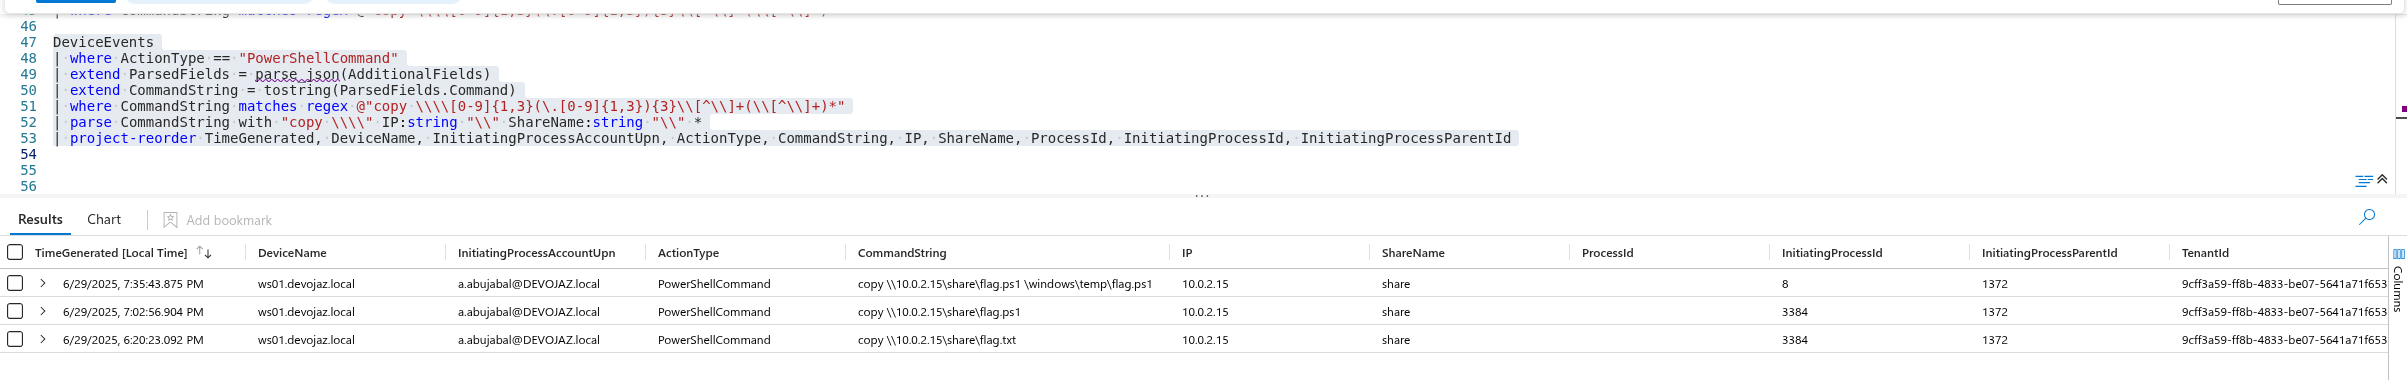The height and width of the screenshot is (380, 2407).
Task: Toggle the select-all rows checkbox
Action: point(15,252)
